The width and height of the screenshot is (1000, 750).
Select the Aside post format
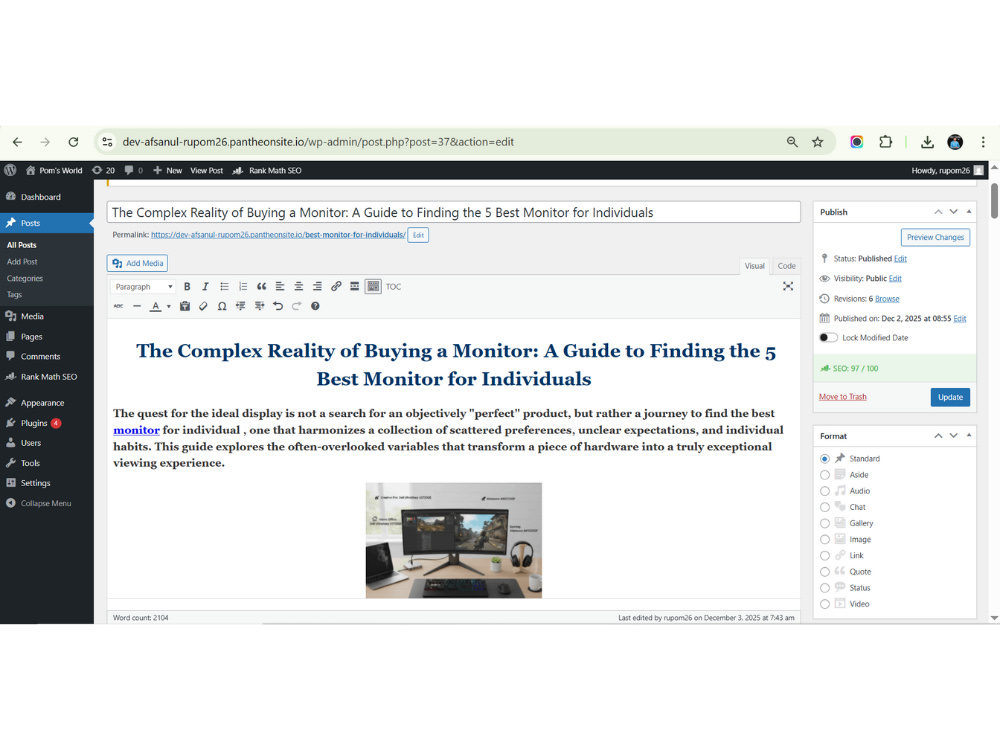coord(825,474)
